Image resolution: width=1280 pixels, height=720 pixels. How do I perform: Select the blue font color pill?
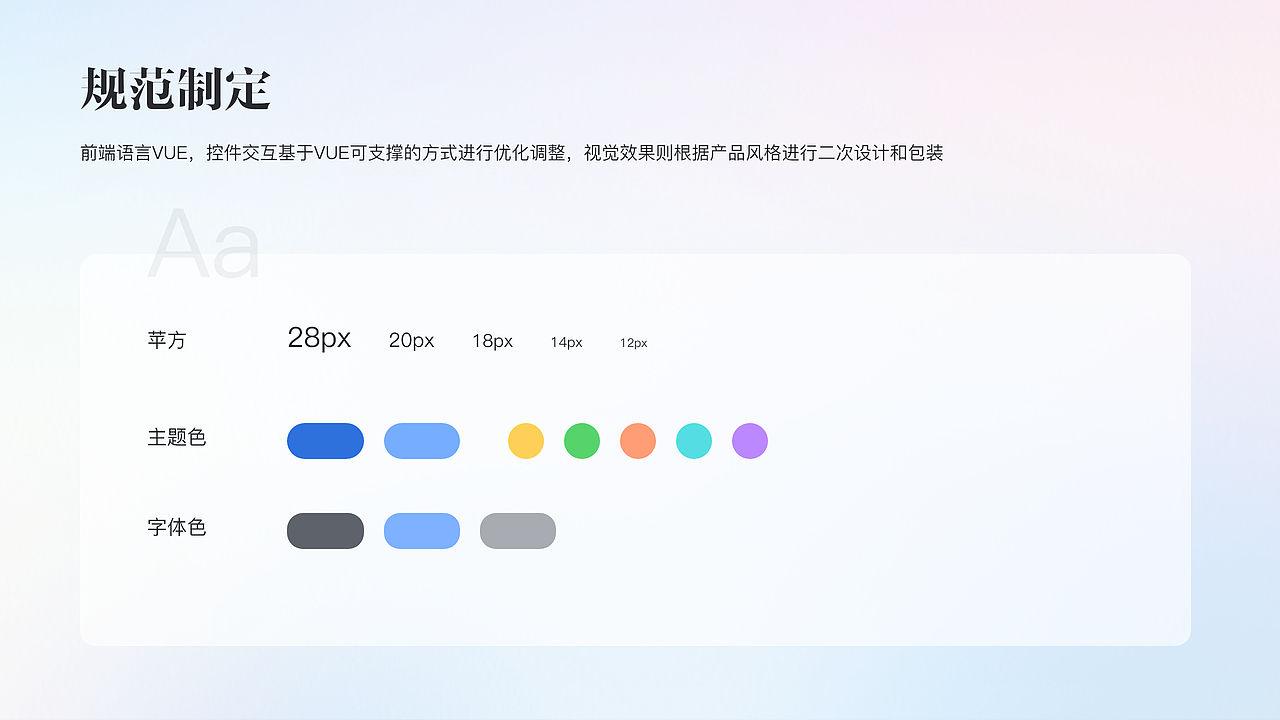tap(421, 530)
